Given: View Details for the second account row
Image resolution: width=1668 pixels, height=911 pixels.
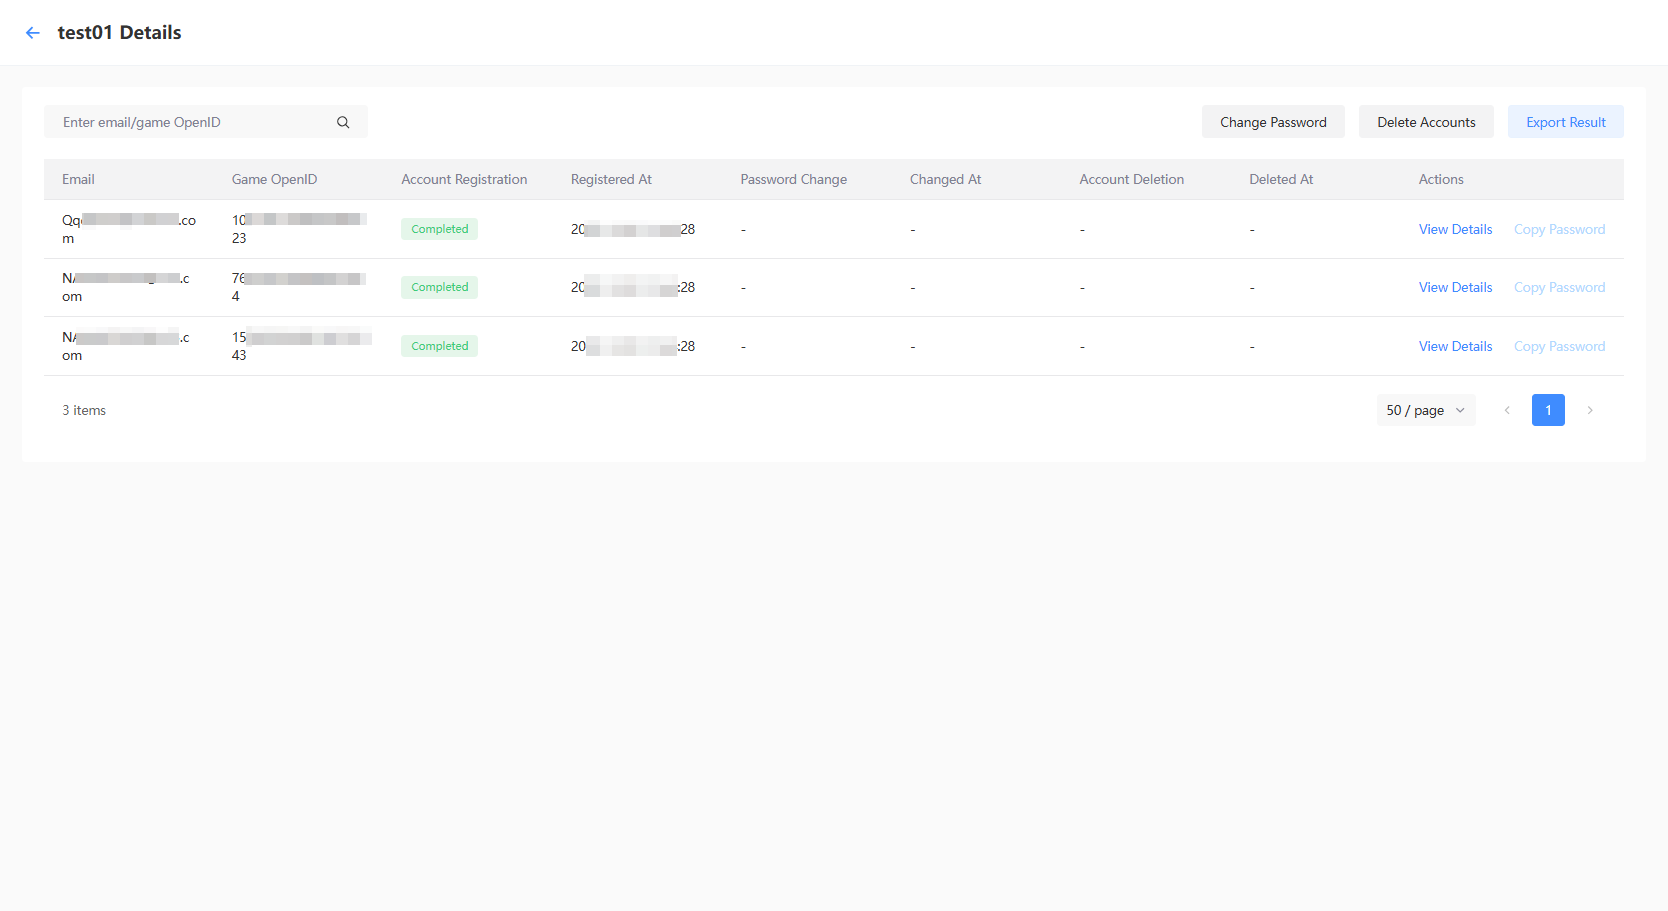Looking at the screenshot, I should (x=1455, y=287).
